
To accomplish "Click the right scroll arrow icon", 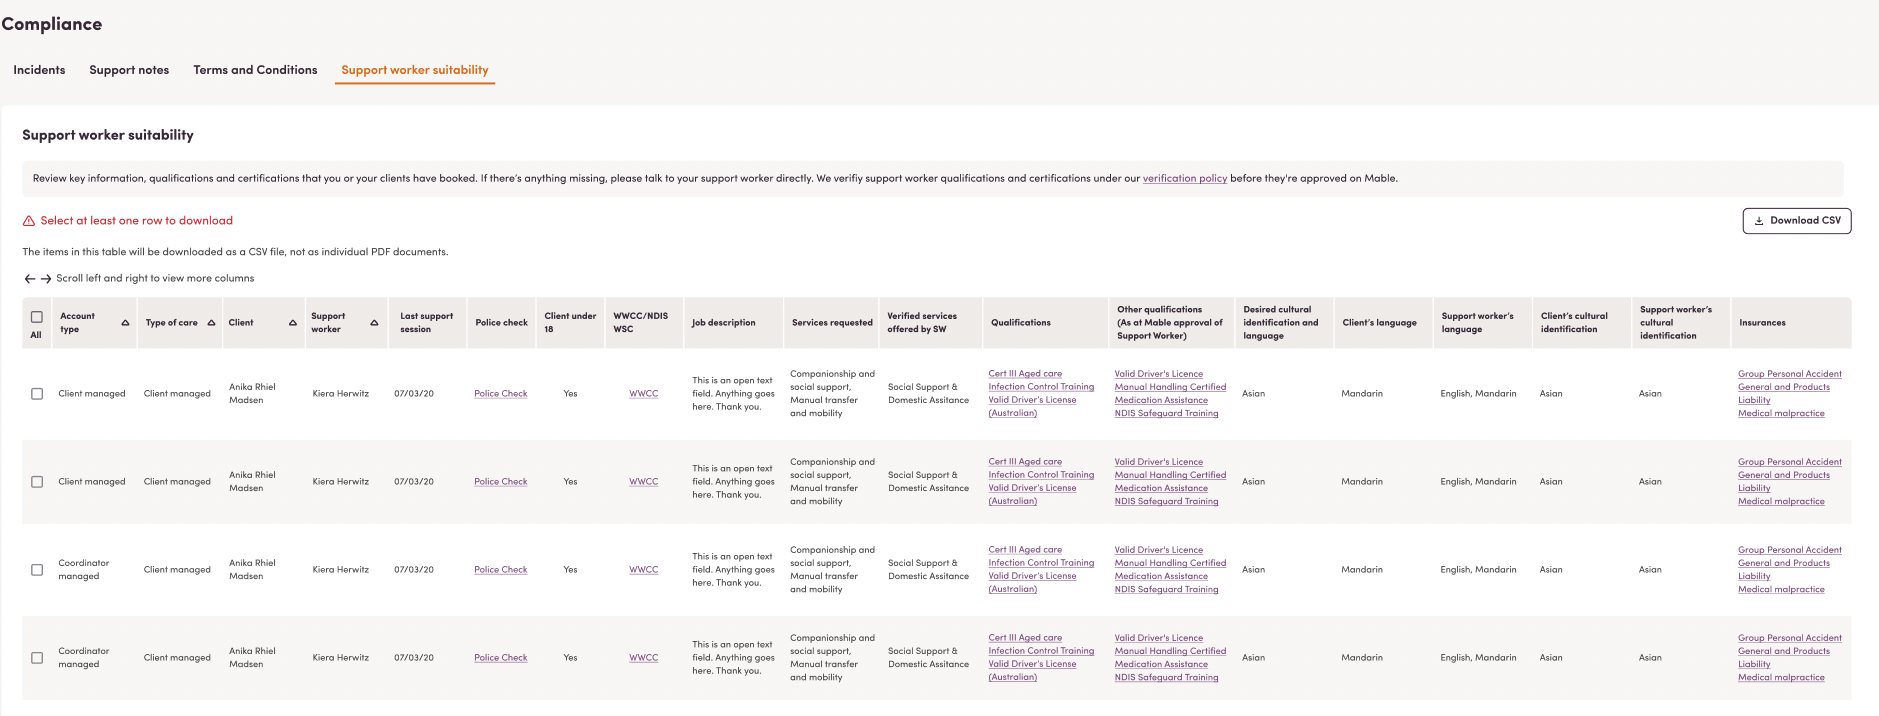I will point(46,279).
